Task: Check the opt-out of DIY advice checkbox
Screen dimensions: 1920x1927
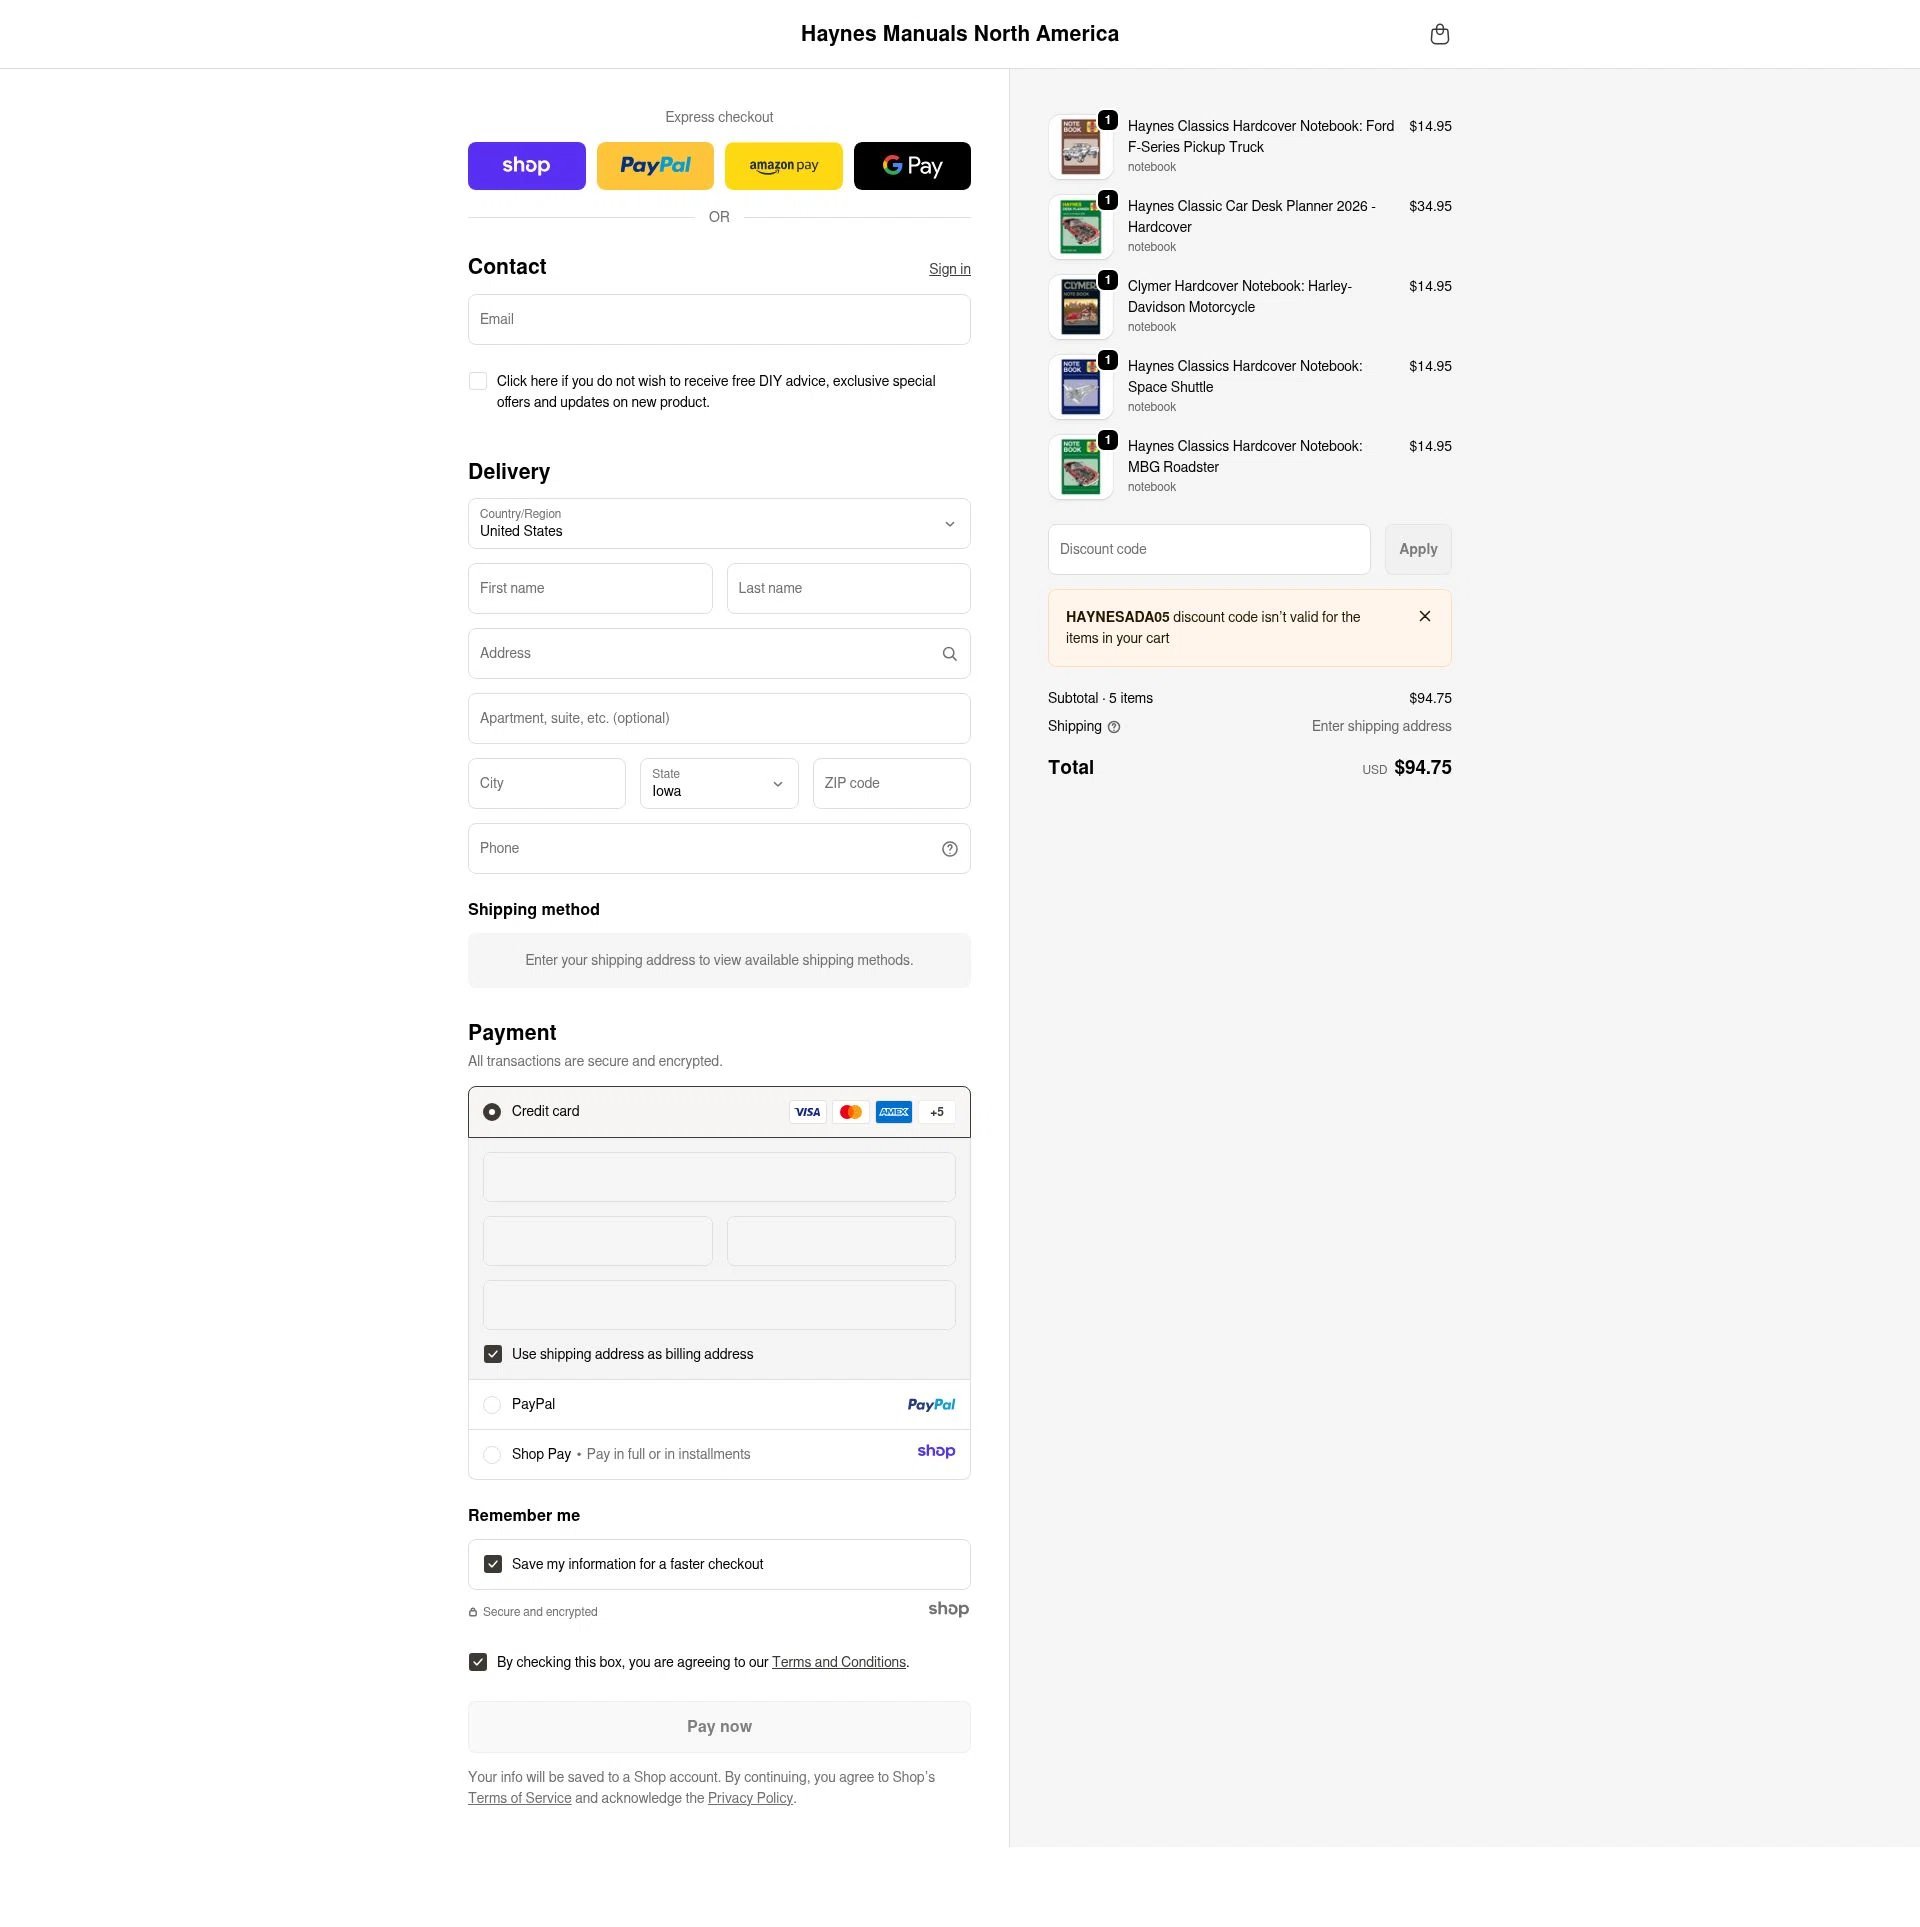Action: (x=478, y=381)
